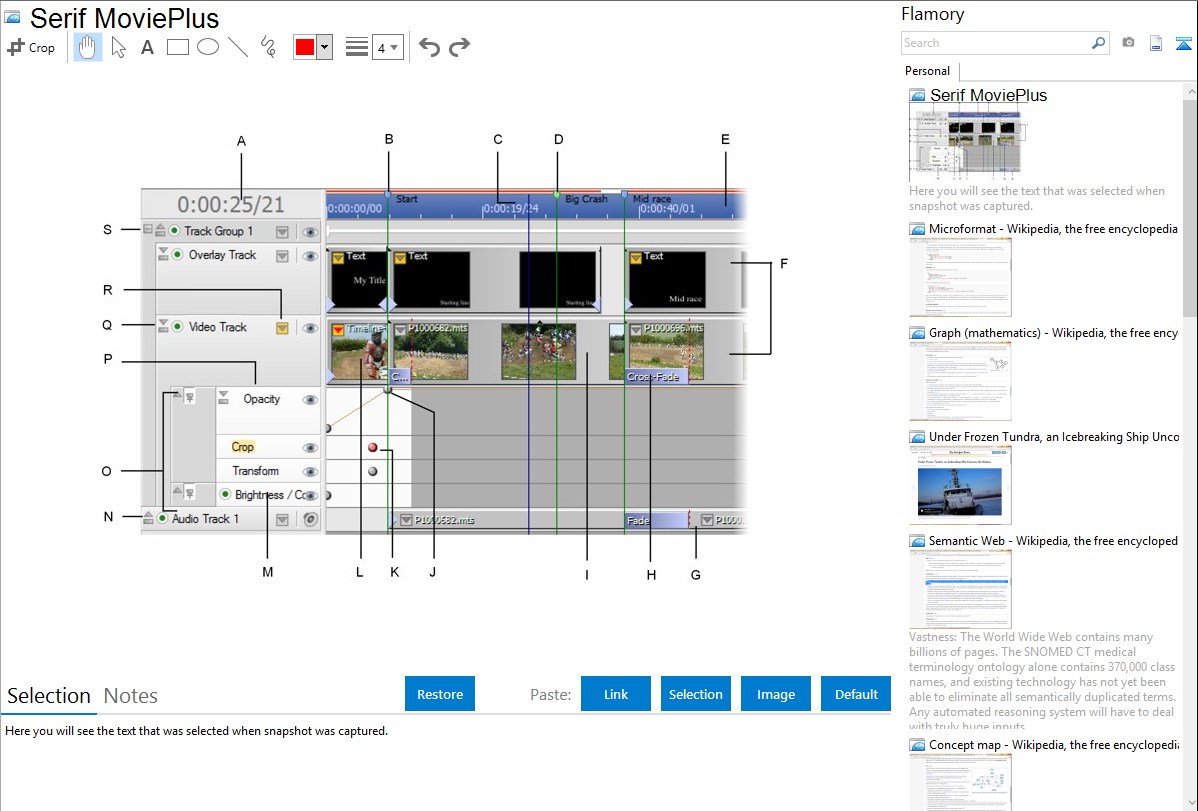Click the red color swatch
The width and height of the screenshot is (1198, 811).
(x=305, y=47)
